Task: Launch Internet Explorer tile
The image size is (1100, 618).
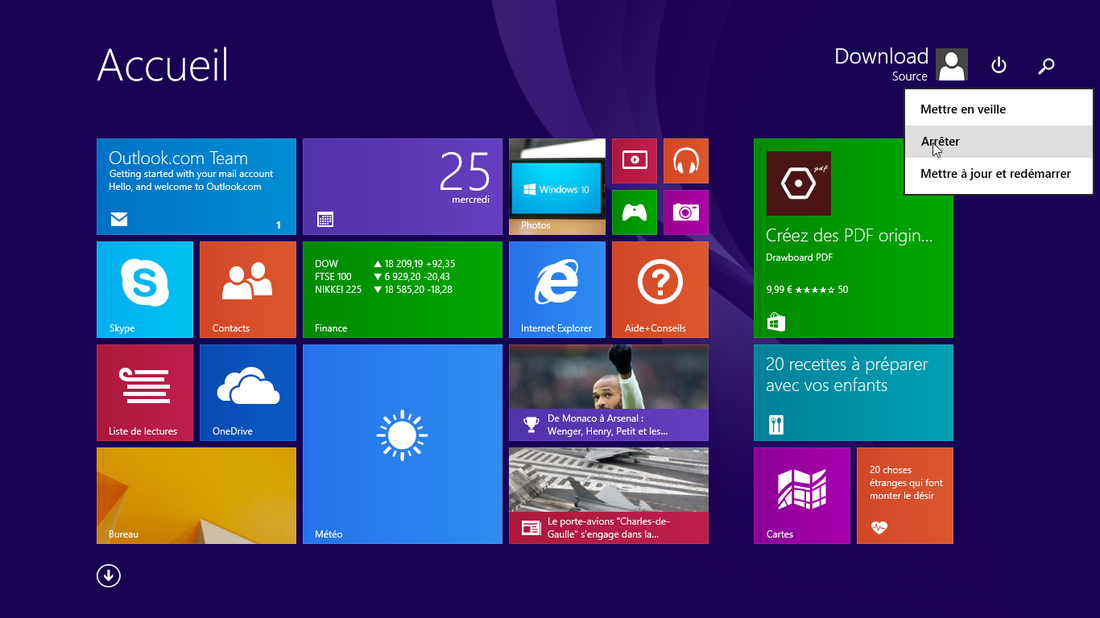Action: 557,290
